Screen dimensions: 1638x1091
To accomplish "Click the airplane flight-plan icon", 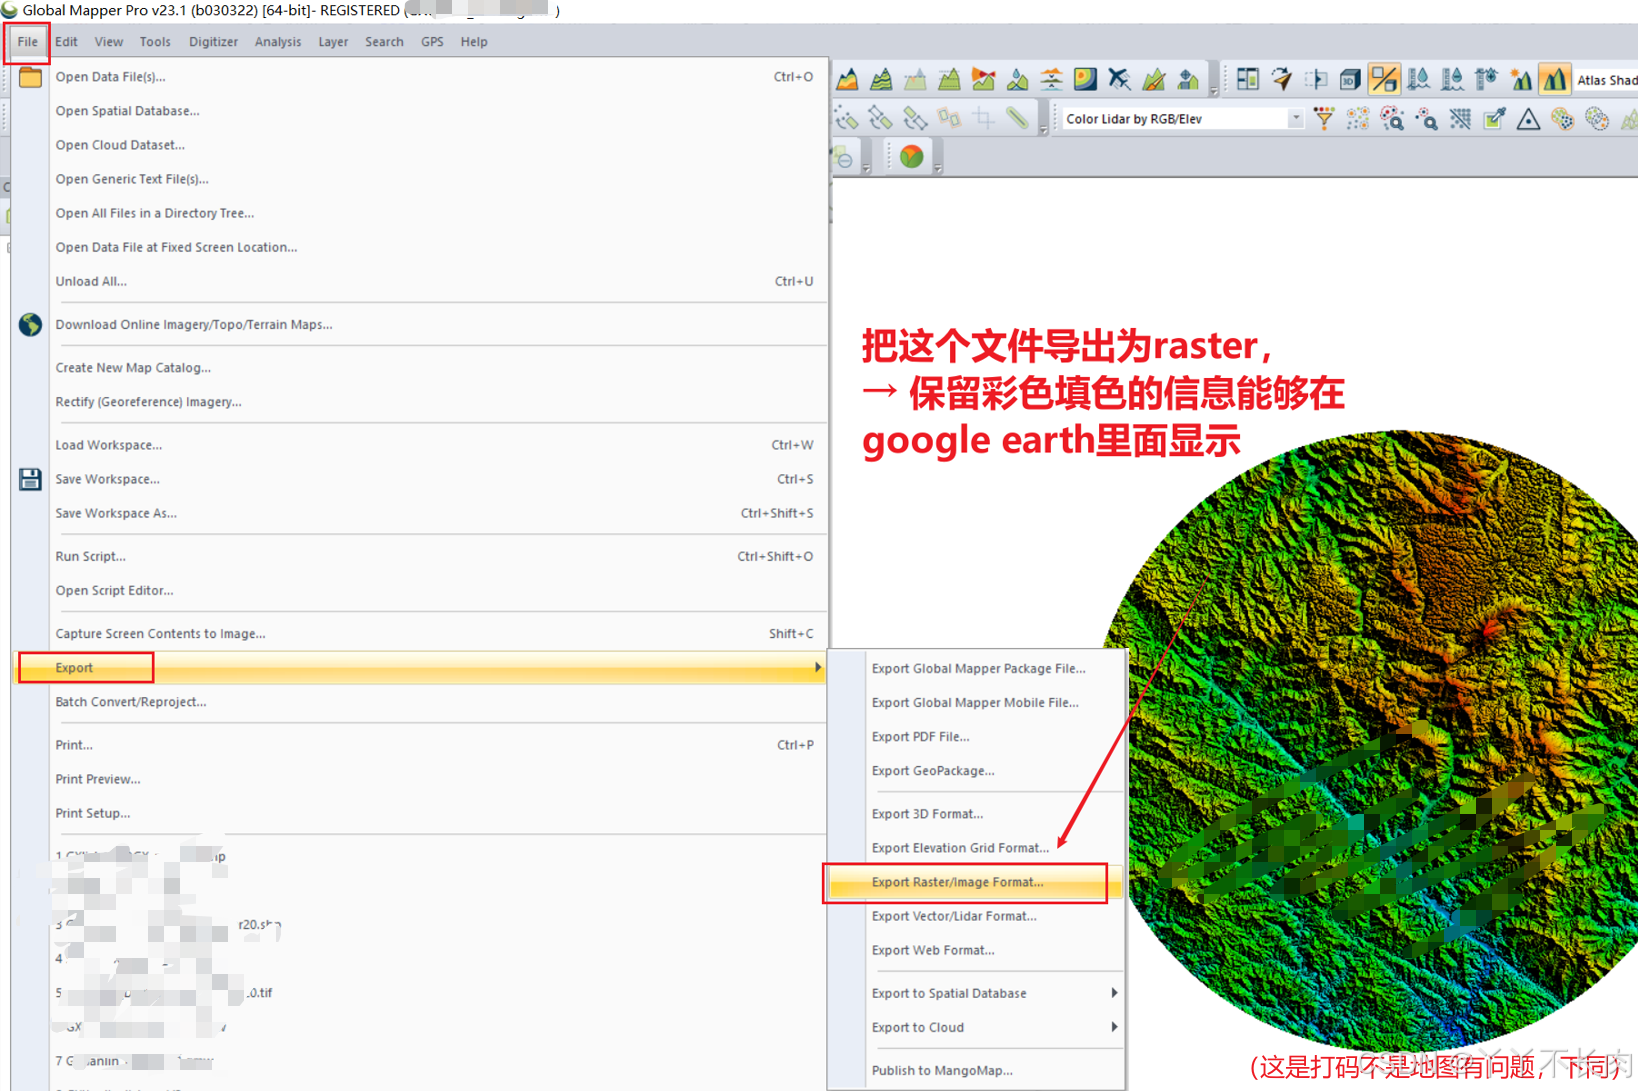I will [1119, 79].
